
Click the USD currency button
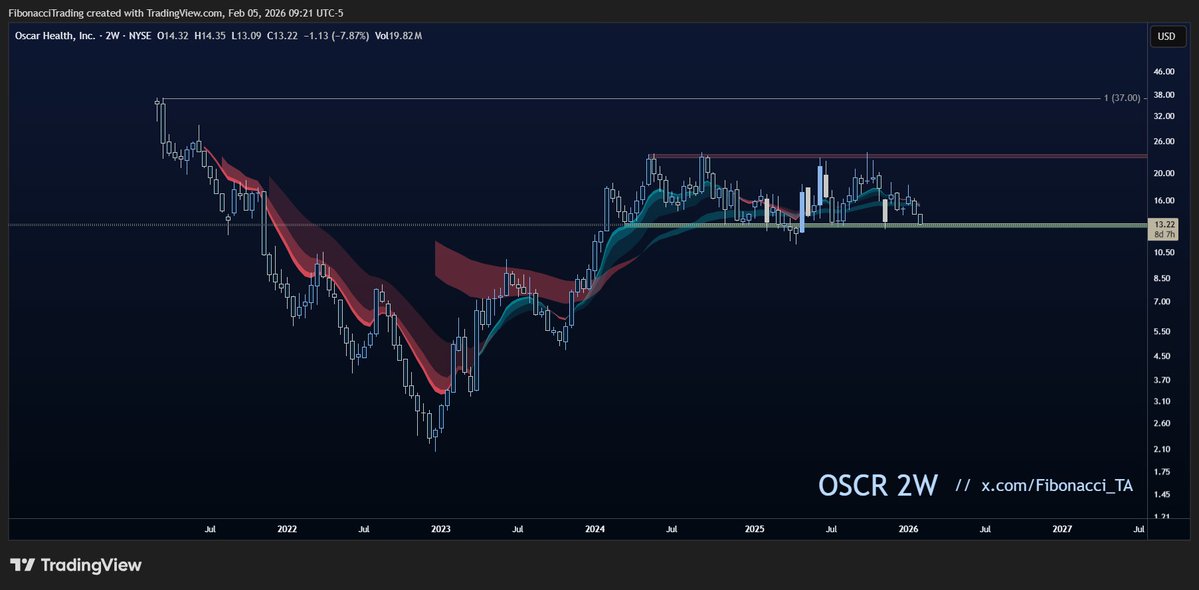coord(1166,36)
